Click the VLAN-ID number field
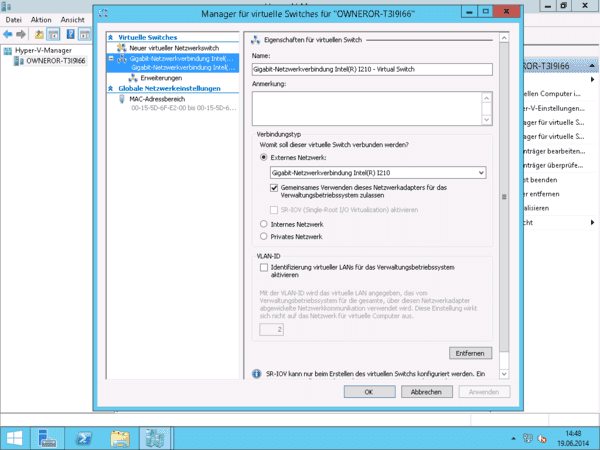Image resolution: width=600 pixels, height=450 pixels. (x=271, y=329)
